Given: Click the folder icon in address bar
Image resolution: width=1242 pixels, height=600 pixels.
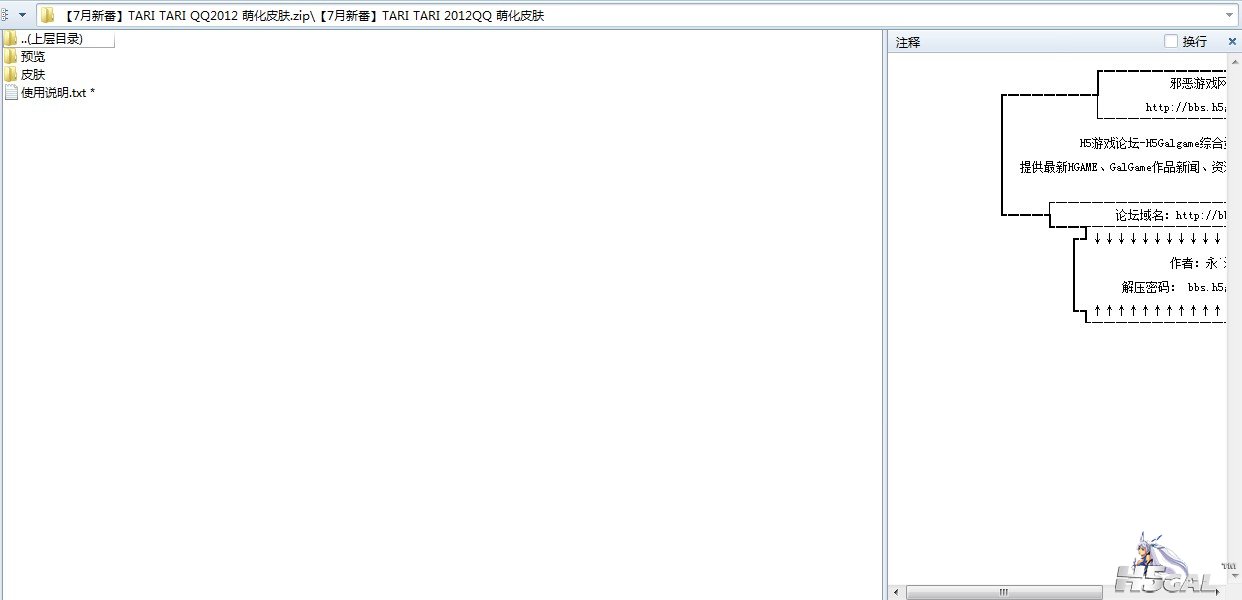Looking at the screenshot, I should (x=47, y=15).
